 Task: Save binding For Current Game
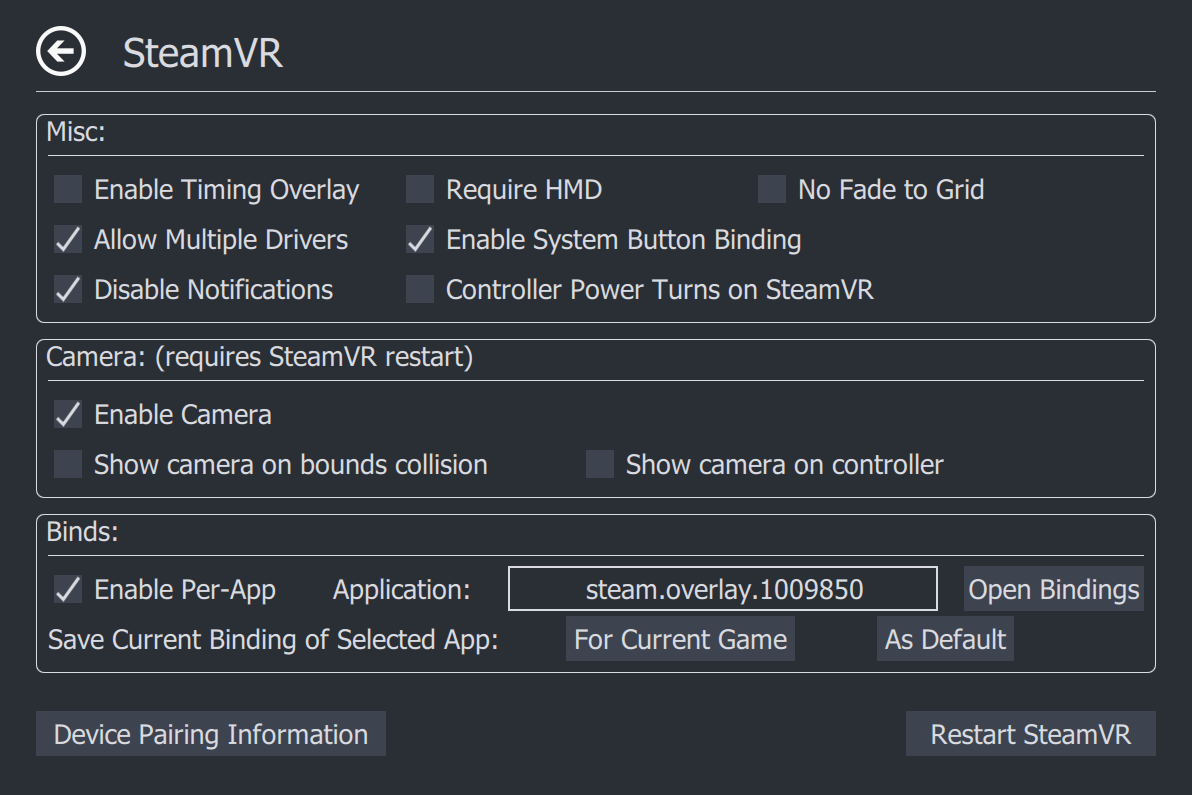pos(680,639)
